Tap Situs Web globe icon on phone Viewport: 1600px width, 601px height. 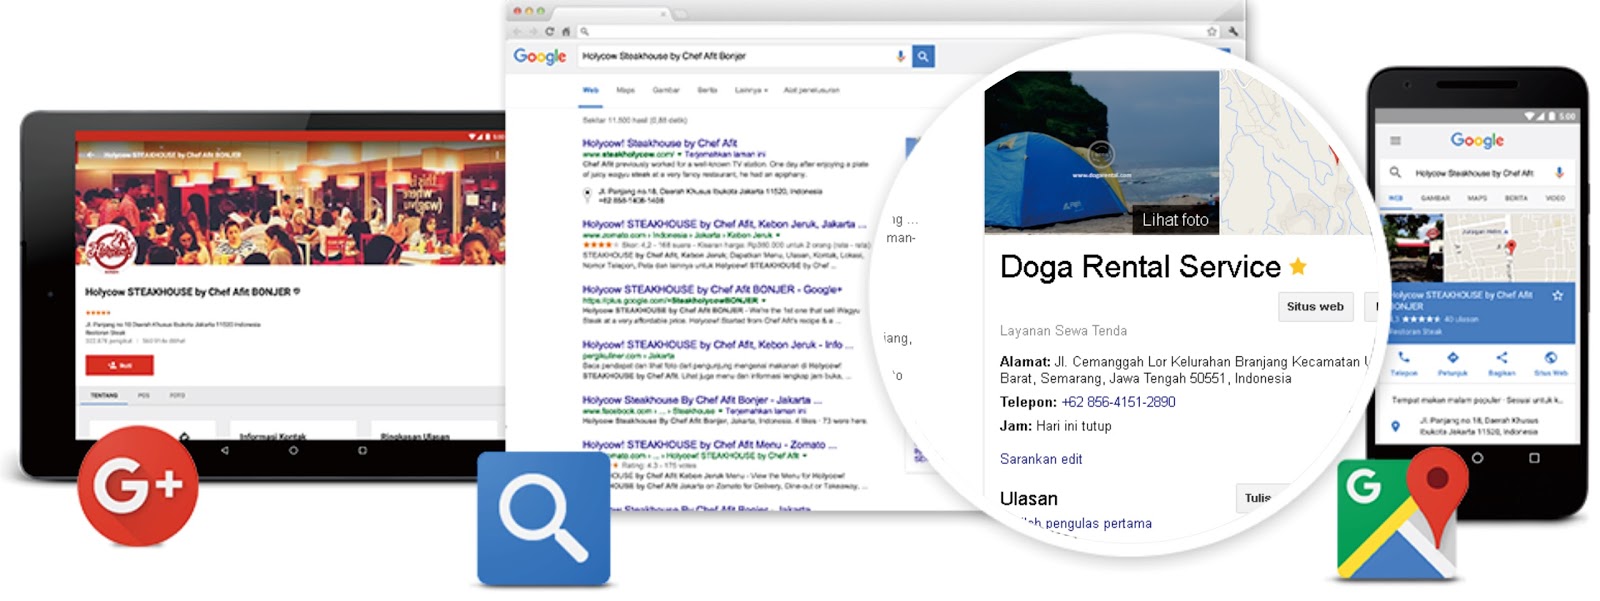[1550, 358]
